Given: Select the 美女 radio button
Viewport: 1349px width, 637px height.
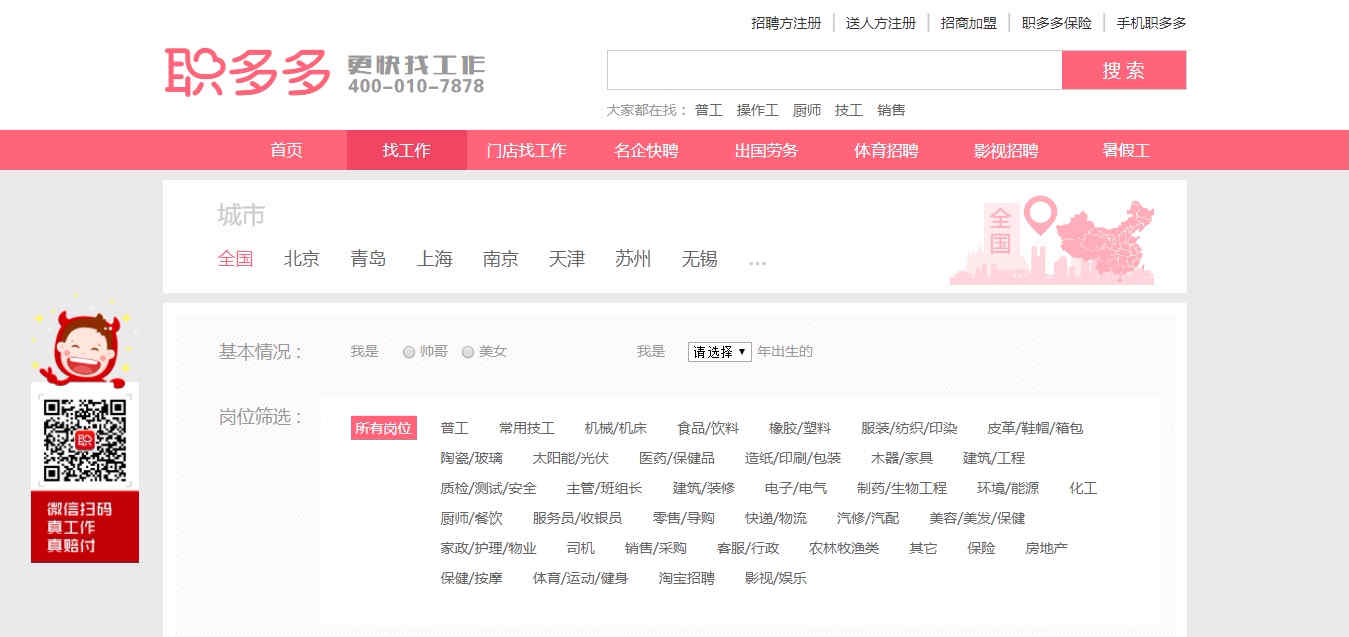Looking at the screenshot, I should [468, 351].
